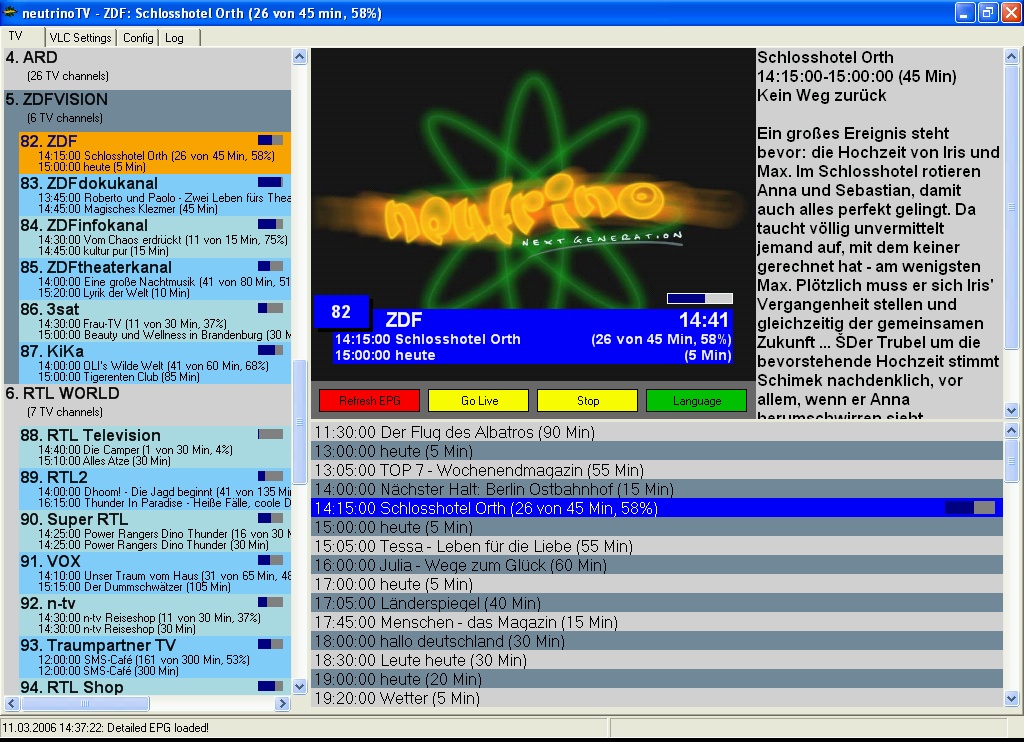Click the Schlosshotel Orth description heading
This screenshot has width=1024, height=742.
point(825,57)
